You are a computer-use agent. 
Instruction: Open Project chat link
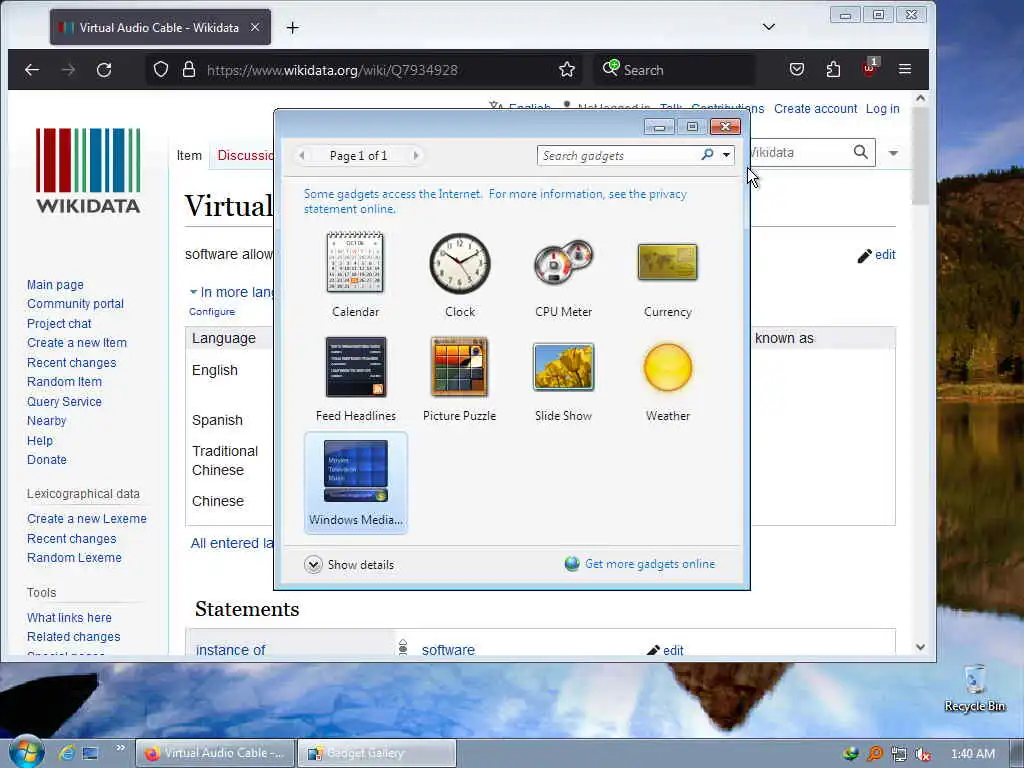pos(59,323)
